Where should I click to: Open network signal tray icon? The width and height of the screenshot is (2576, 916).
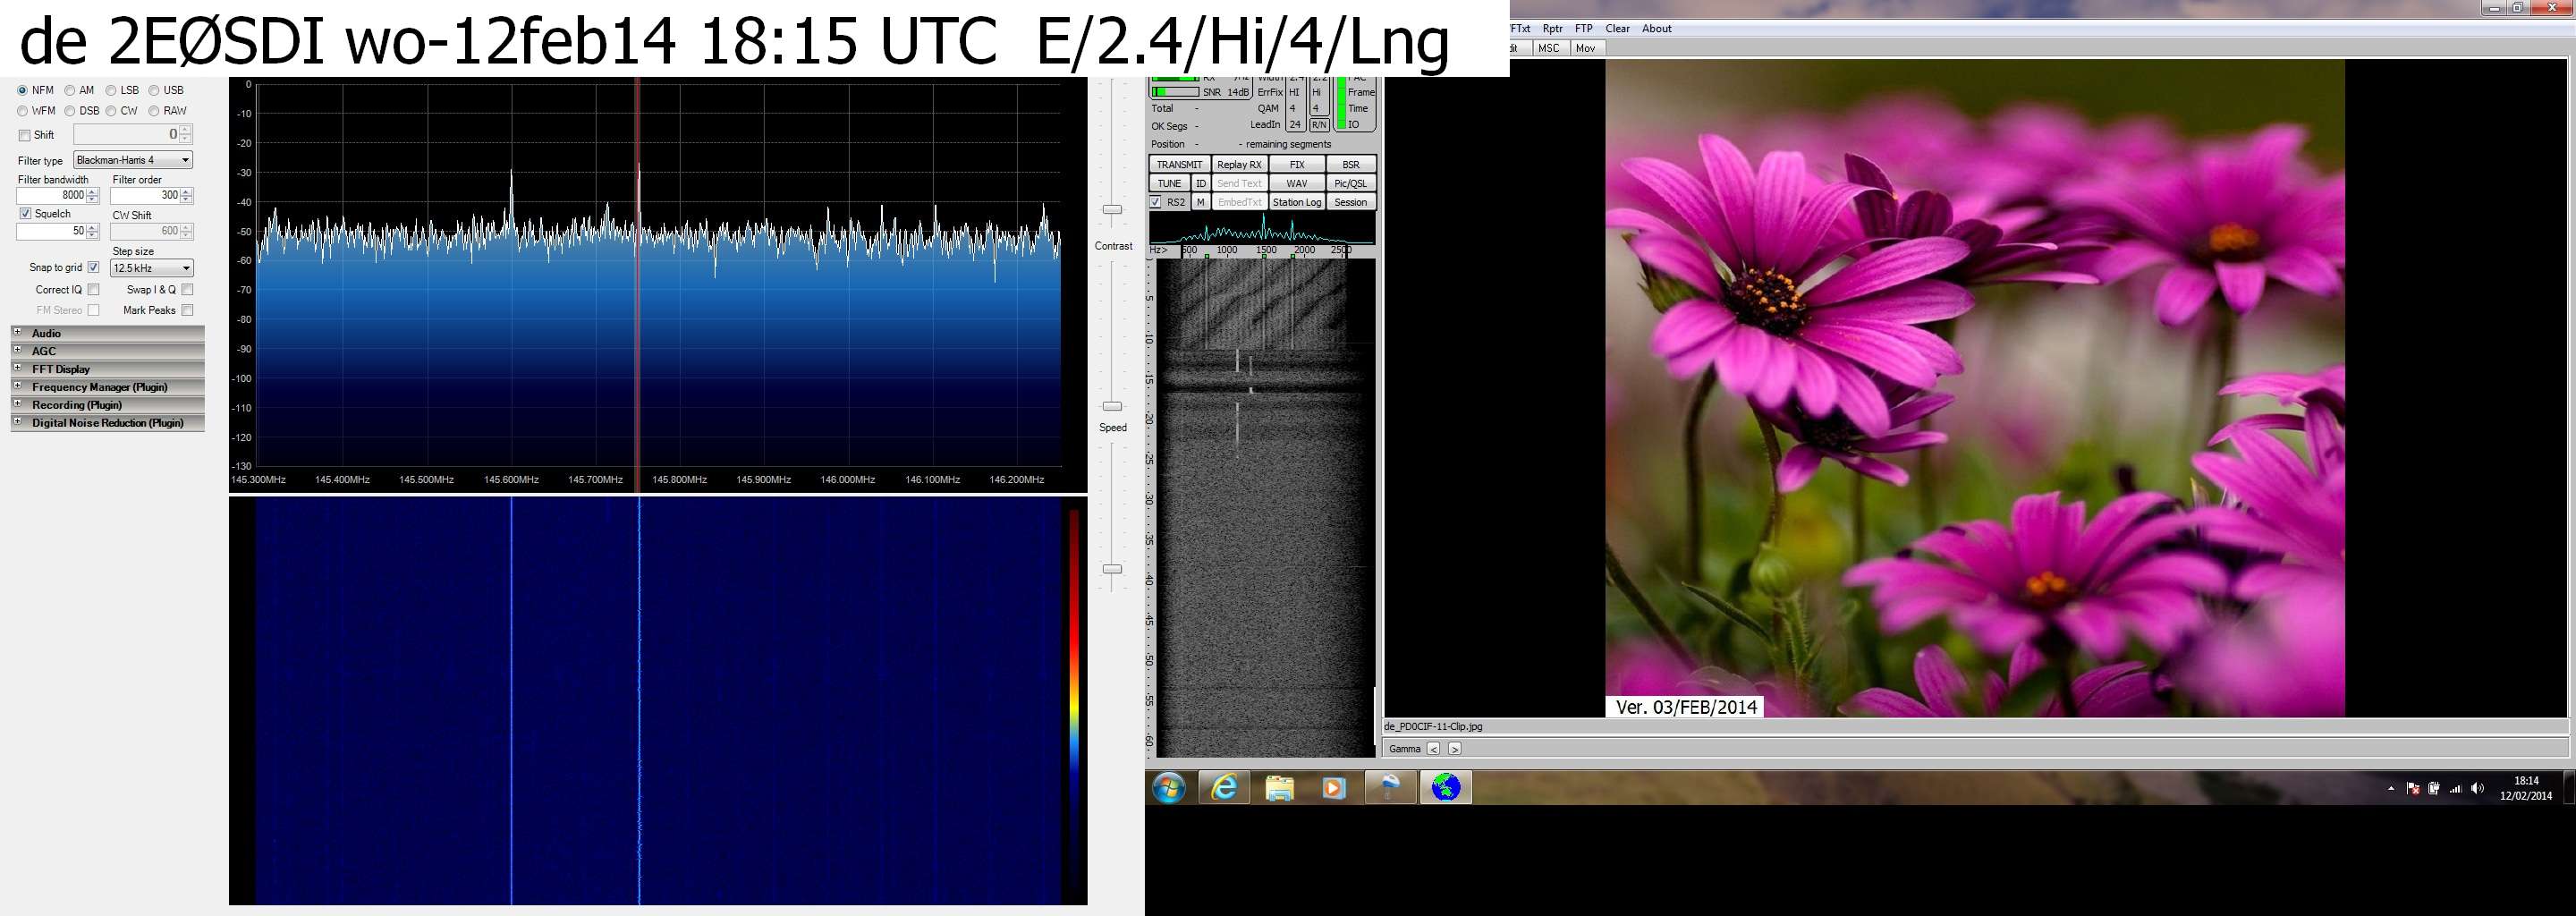point(2455,789)
